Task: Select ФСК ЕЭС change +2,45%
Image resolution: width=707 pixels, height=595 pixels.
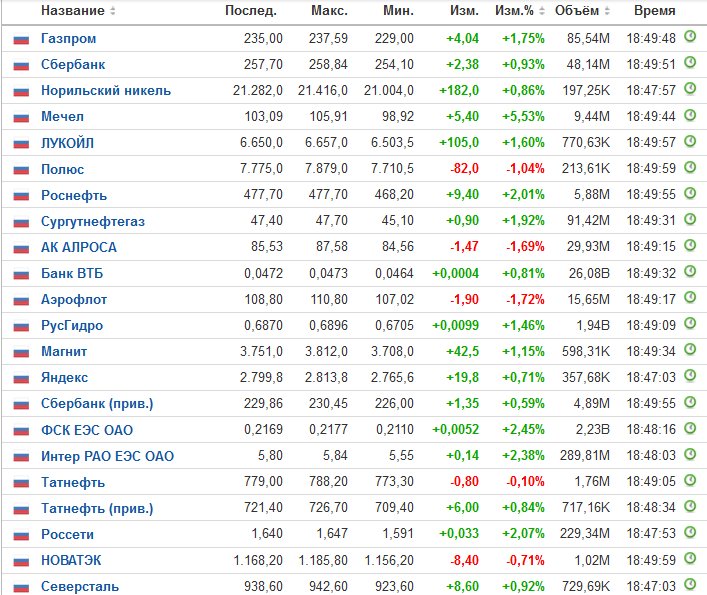Action: pos(523,430)
